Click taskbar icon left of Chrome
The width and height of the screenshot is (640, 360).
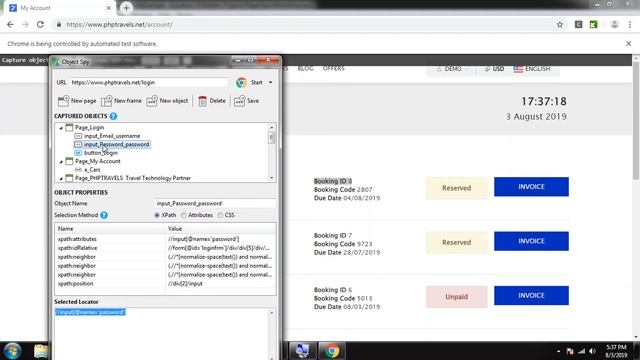click(x=302, y=351)
